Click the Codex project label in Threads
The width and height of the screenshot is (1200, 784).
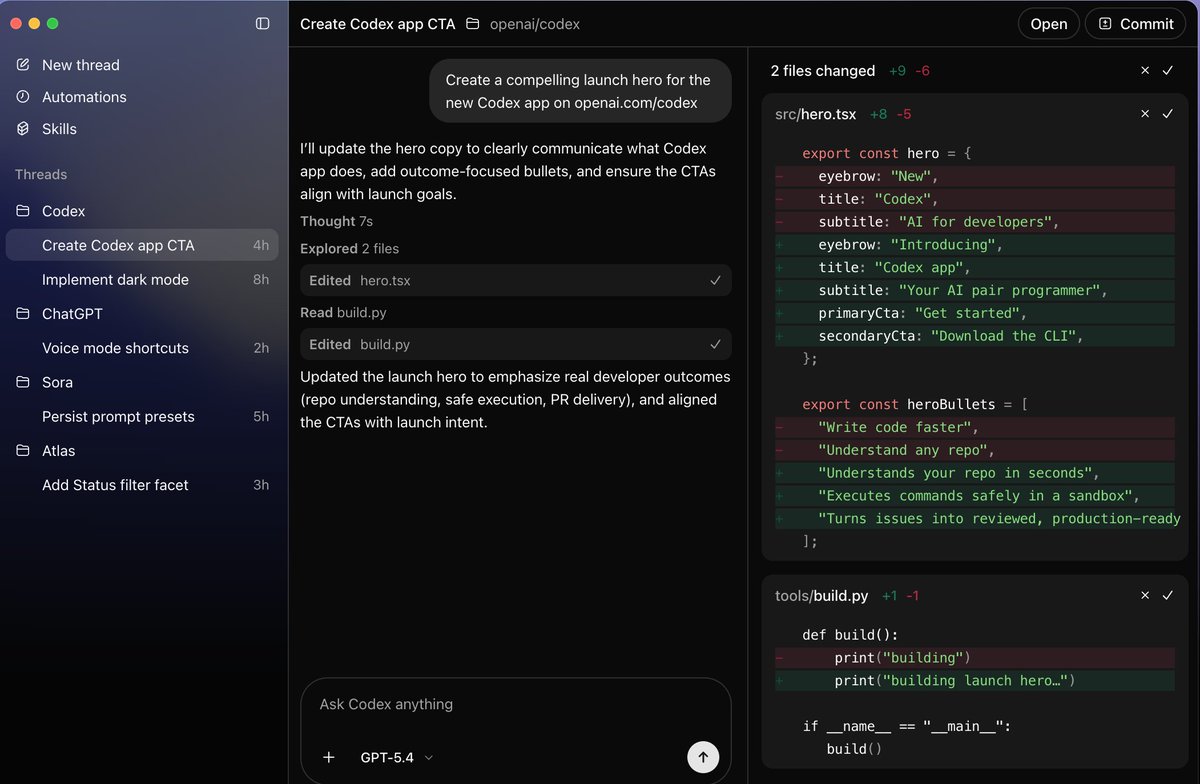coord(64,211)
